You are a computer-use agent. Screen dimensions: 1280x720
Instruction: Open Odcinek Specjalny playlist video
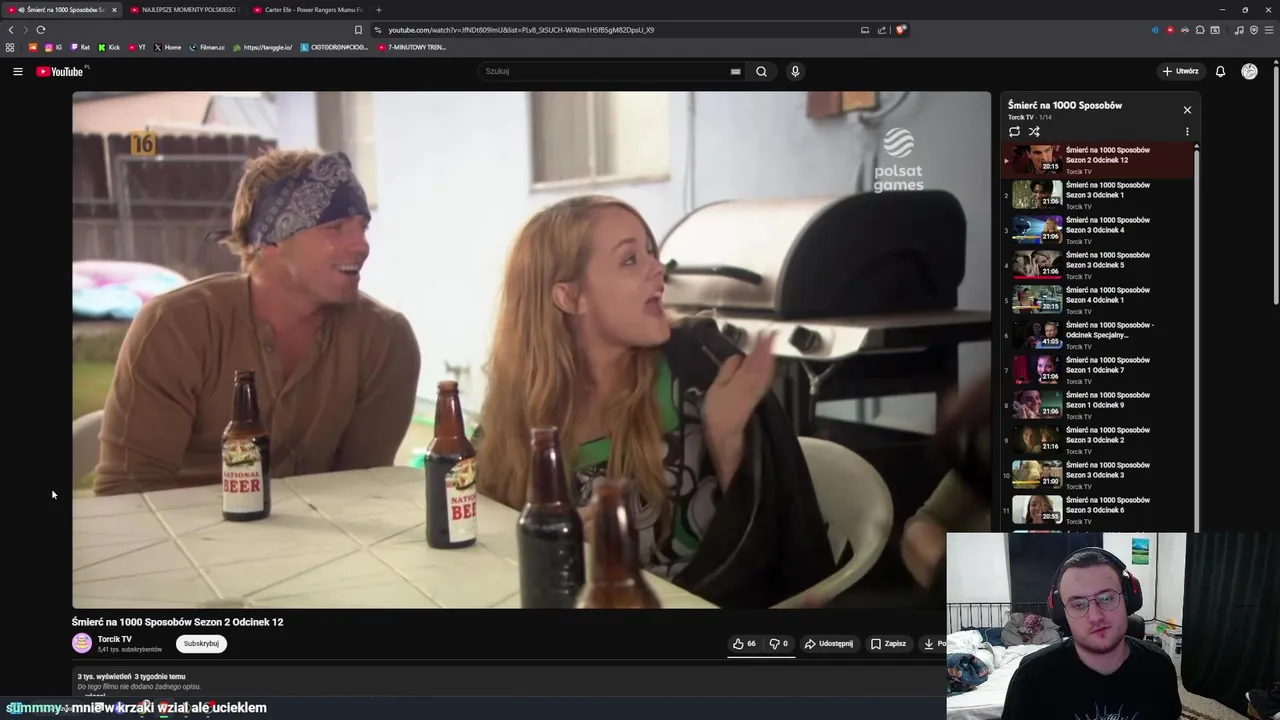click(x=1097, y=334)
